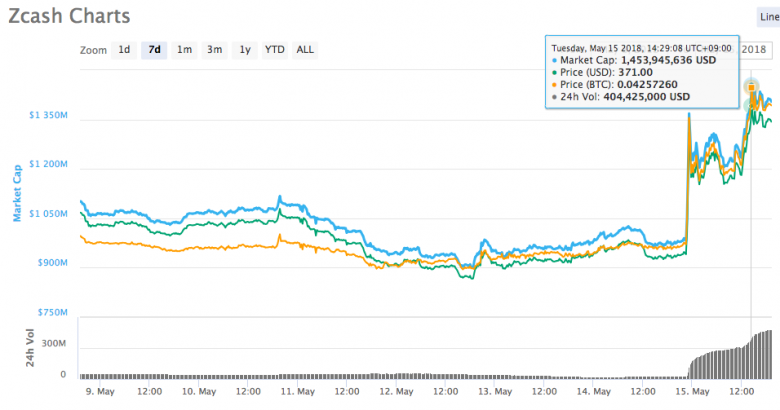Set chart zoom to 1y

[245, 50]
